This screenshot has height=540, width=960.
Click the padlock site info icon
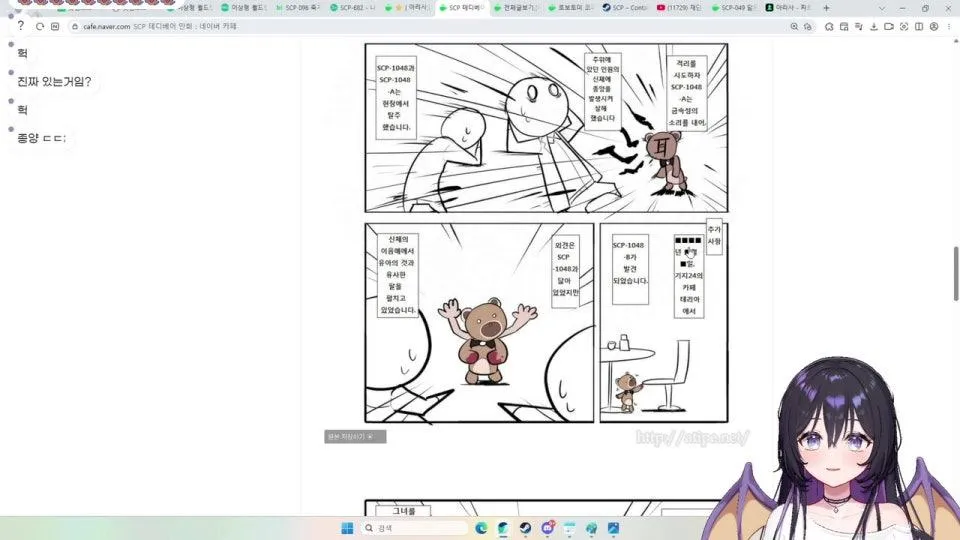[75, 26]
